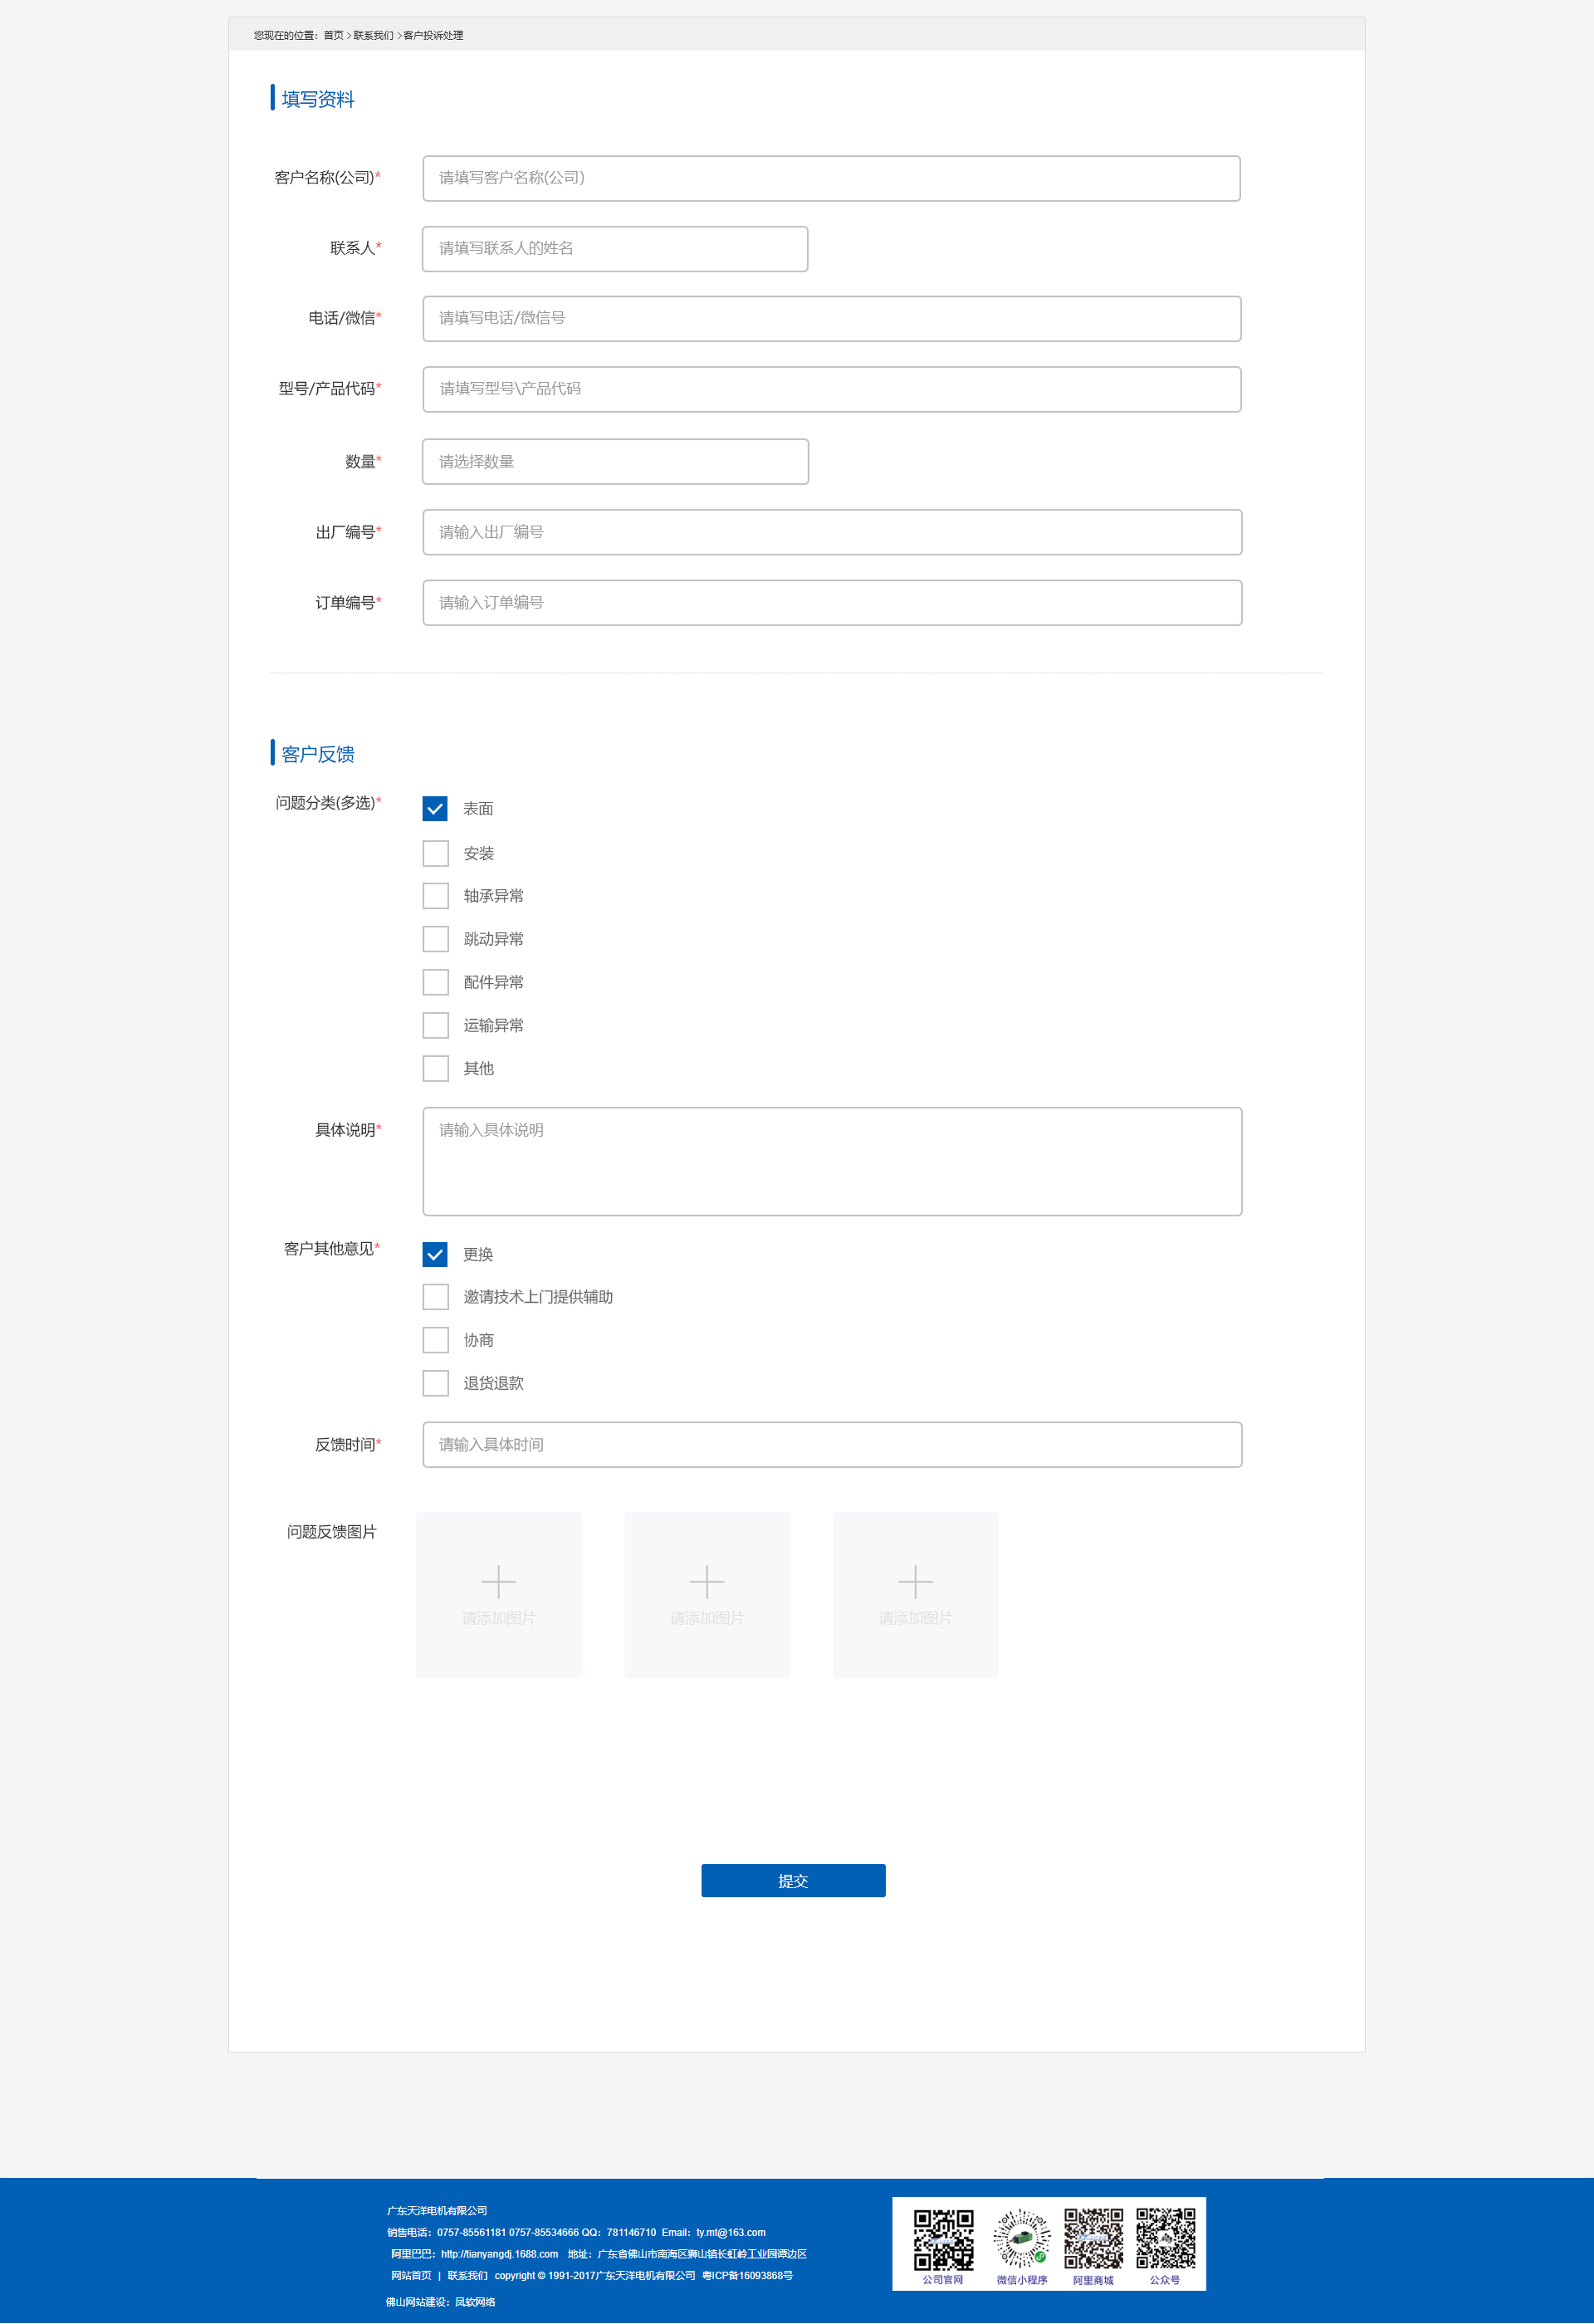Click the 网站首页 footer link
This screenshot has width=1594, height=2324.
tap(411, 2276)
